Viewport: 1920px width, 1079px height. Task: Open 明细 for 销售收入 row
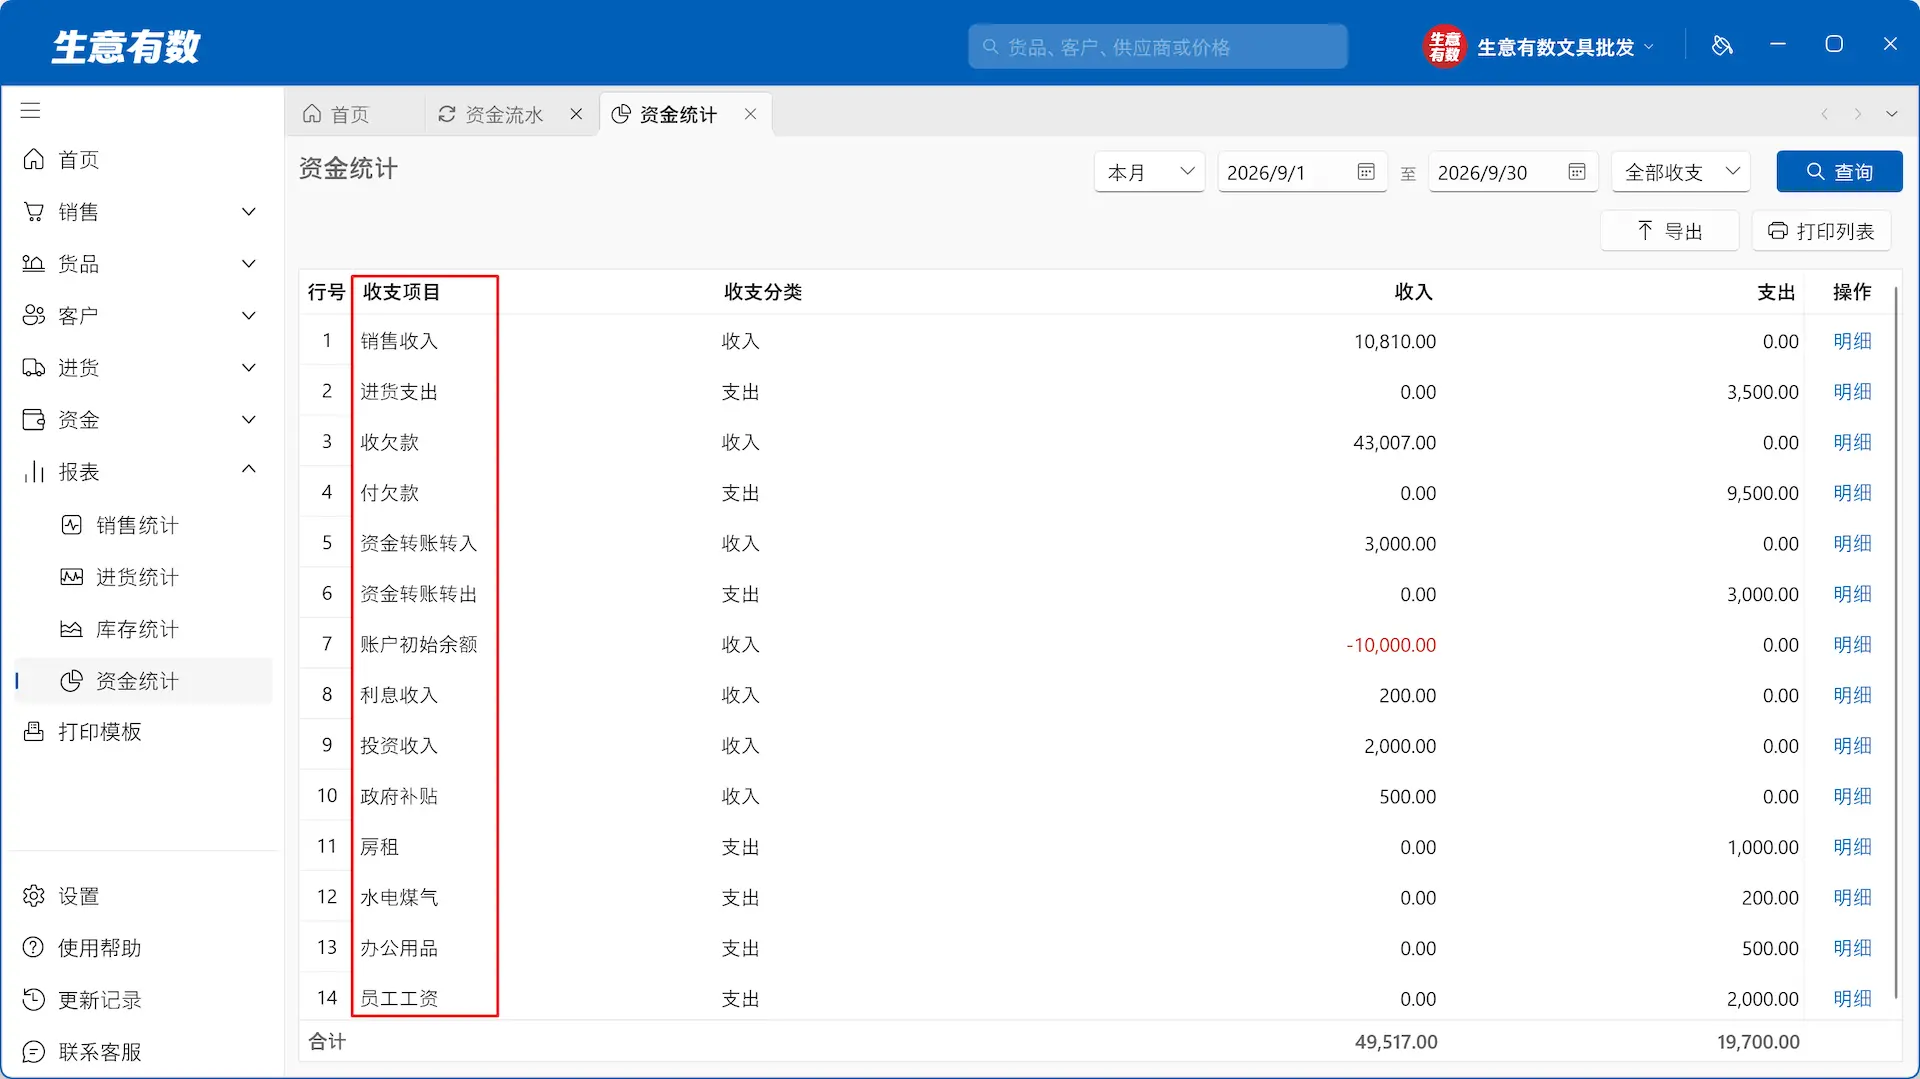[x=1852, y=341]
